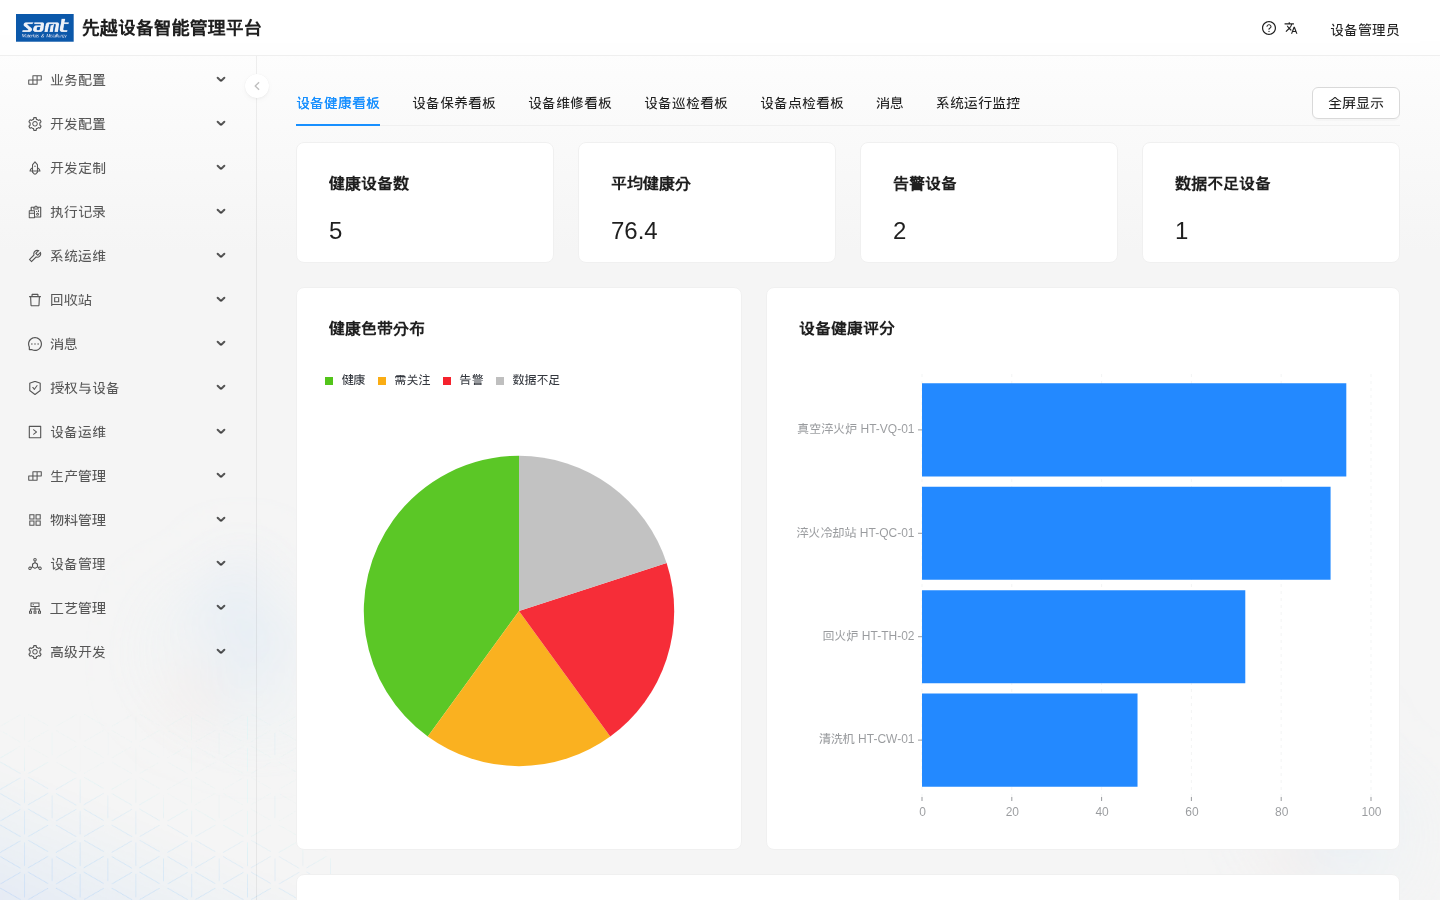Click the 高级开发 gear icon

coord(35,652)
